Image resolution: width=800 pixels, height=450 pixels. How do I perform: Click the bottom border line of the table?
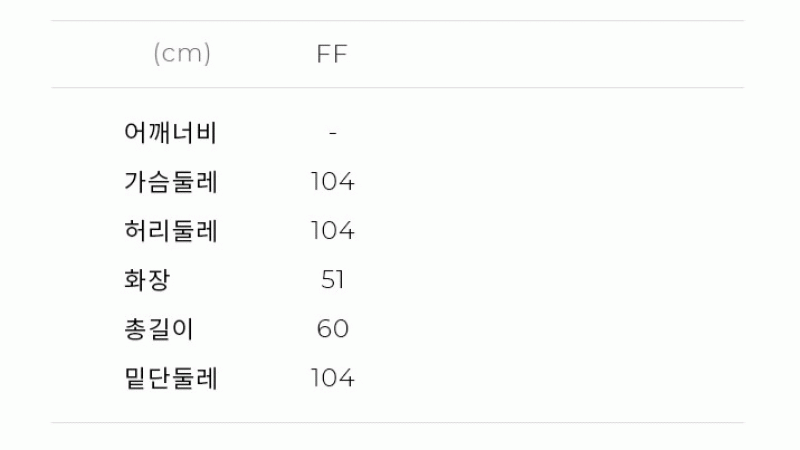tap(397, 422)
